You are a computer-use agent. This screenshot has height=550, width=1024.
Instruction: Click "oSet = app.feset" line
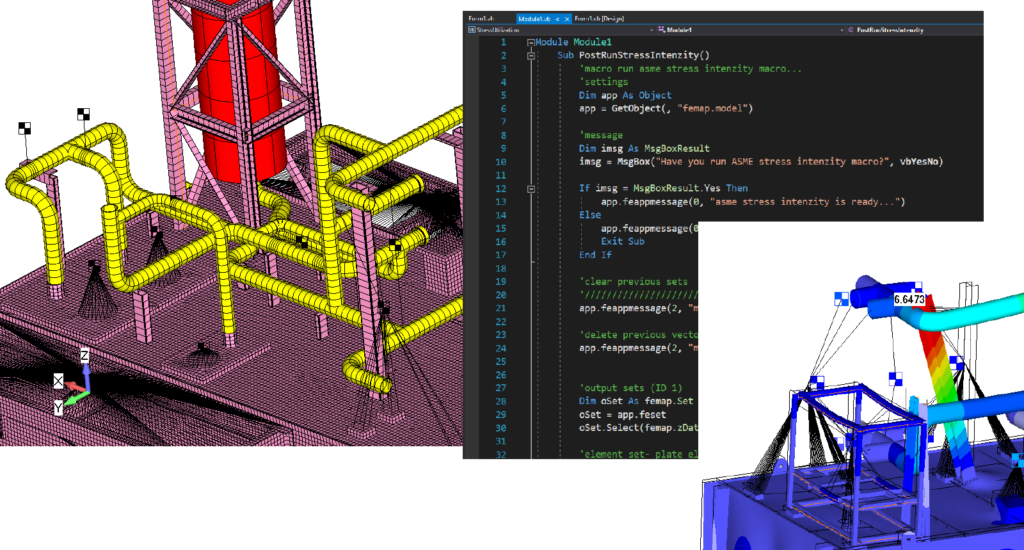click(x=622, y=415)
